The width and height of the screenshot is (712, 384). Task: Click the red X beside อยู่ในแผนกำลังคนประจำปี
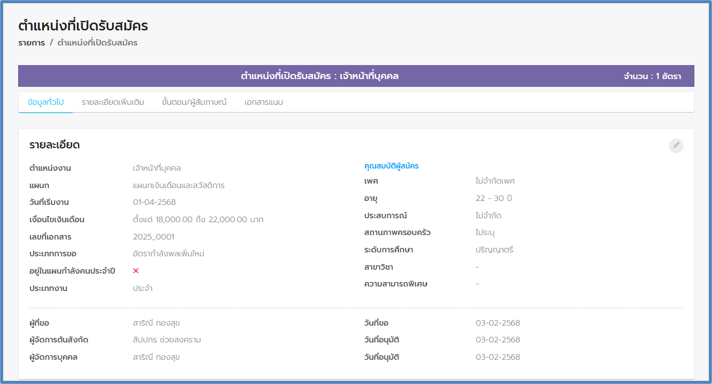(x=136, y=271)
